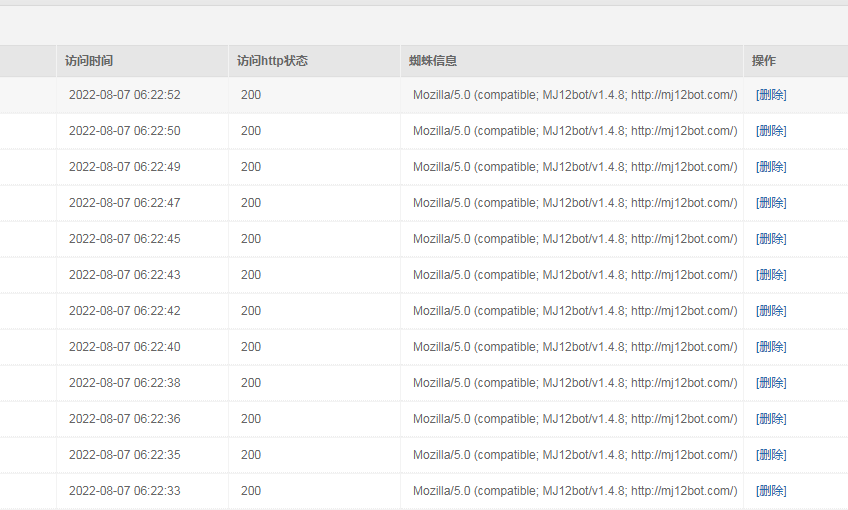Click the 200 status in the 06:22:45 row

(251, 239)
